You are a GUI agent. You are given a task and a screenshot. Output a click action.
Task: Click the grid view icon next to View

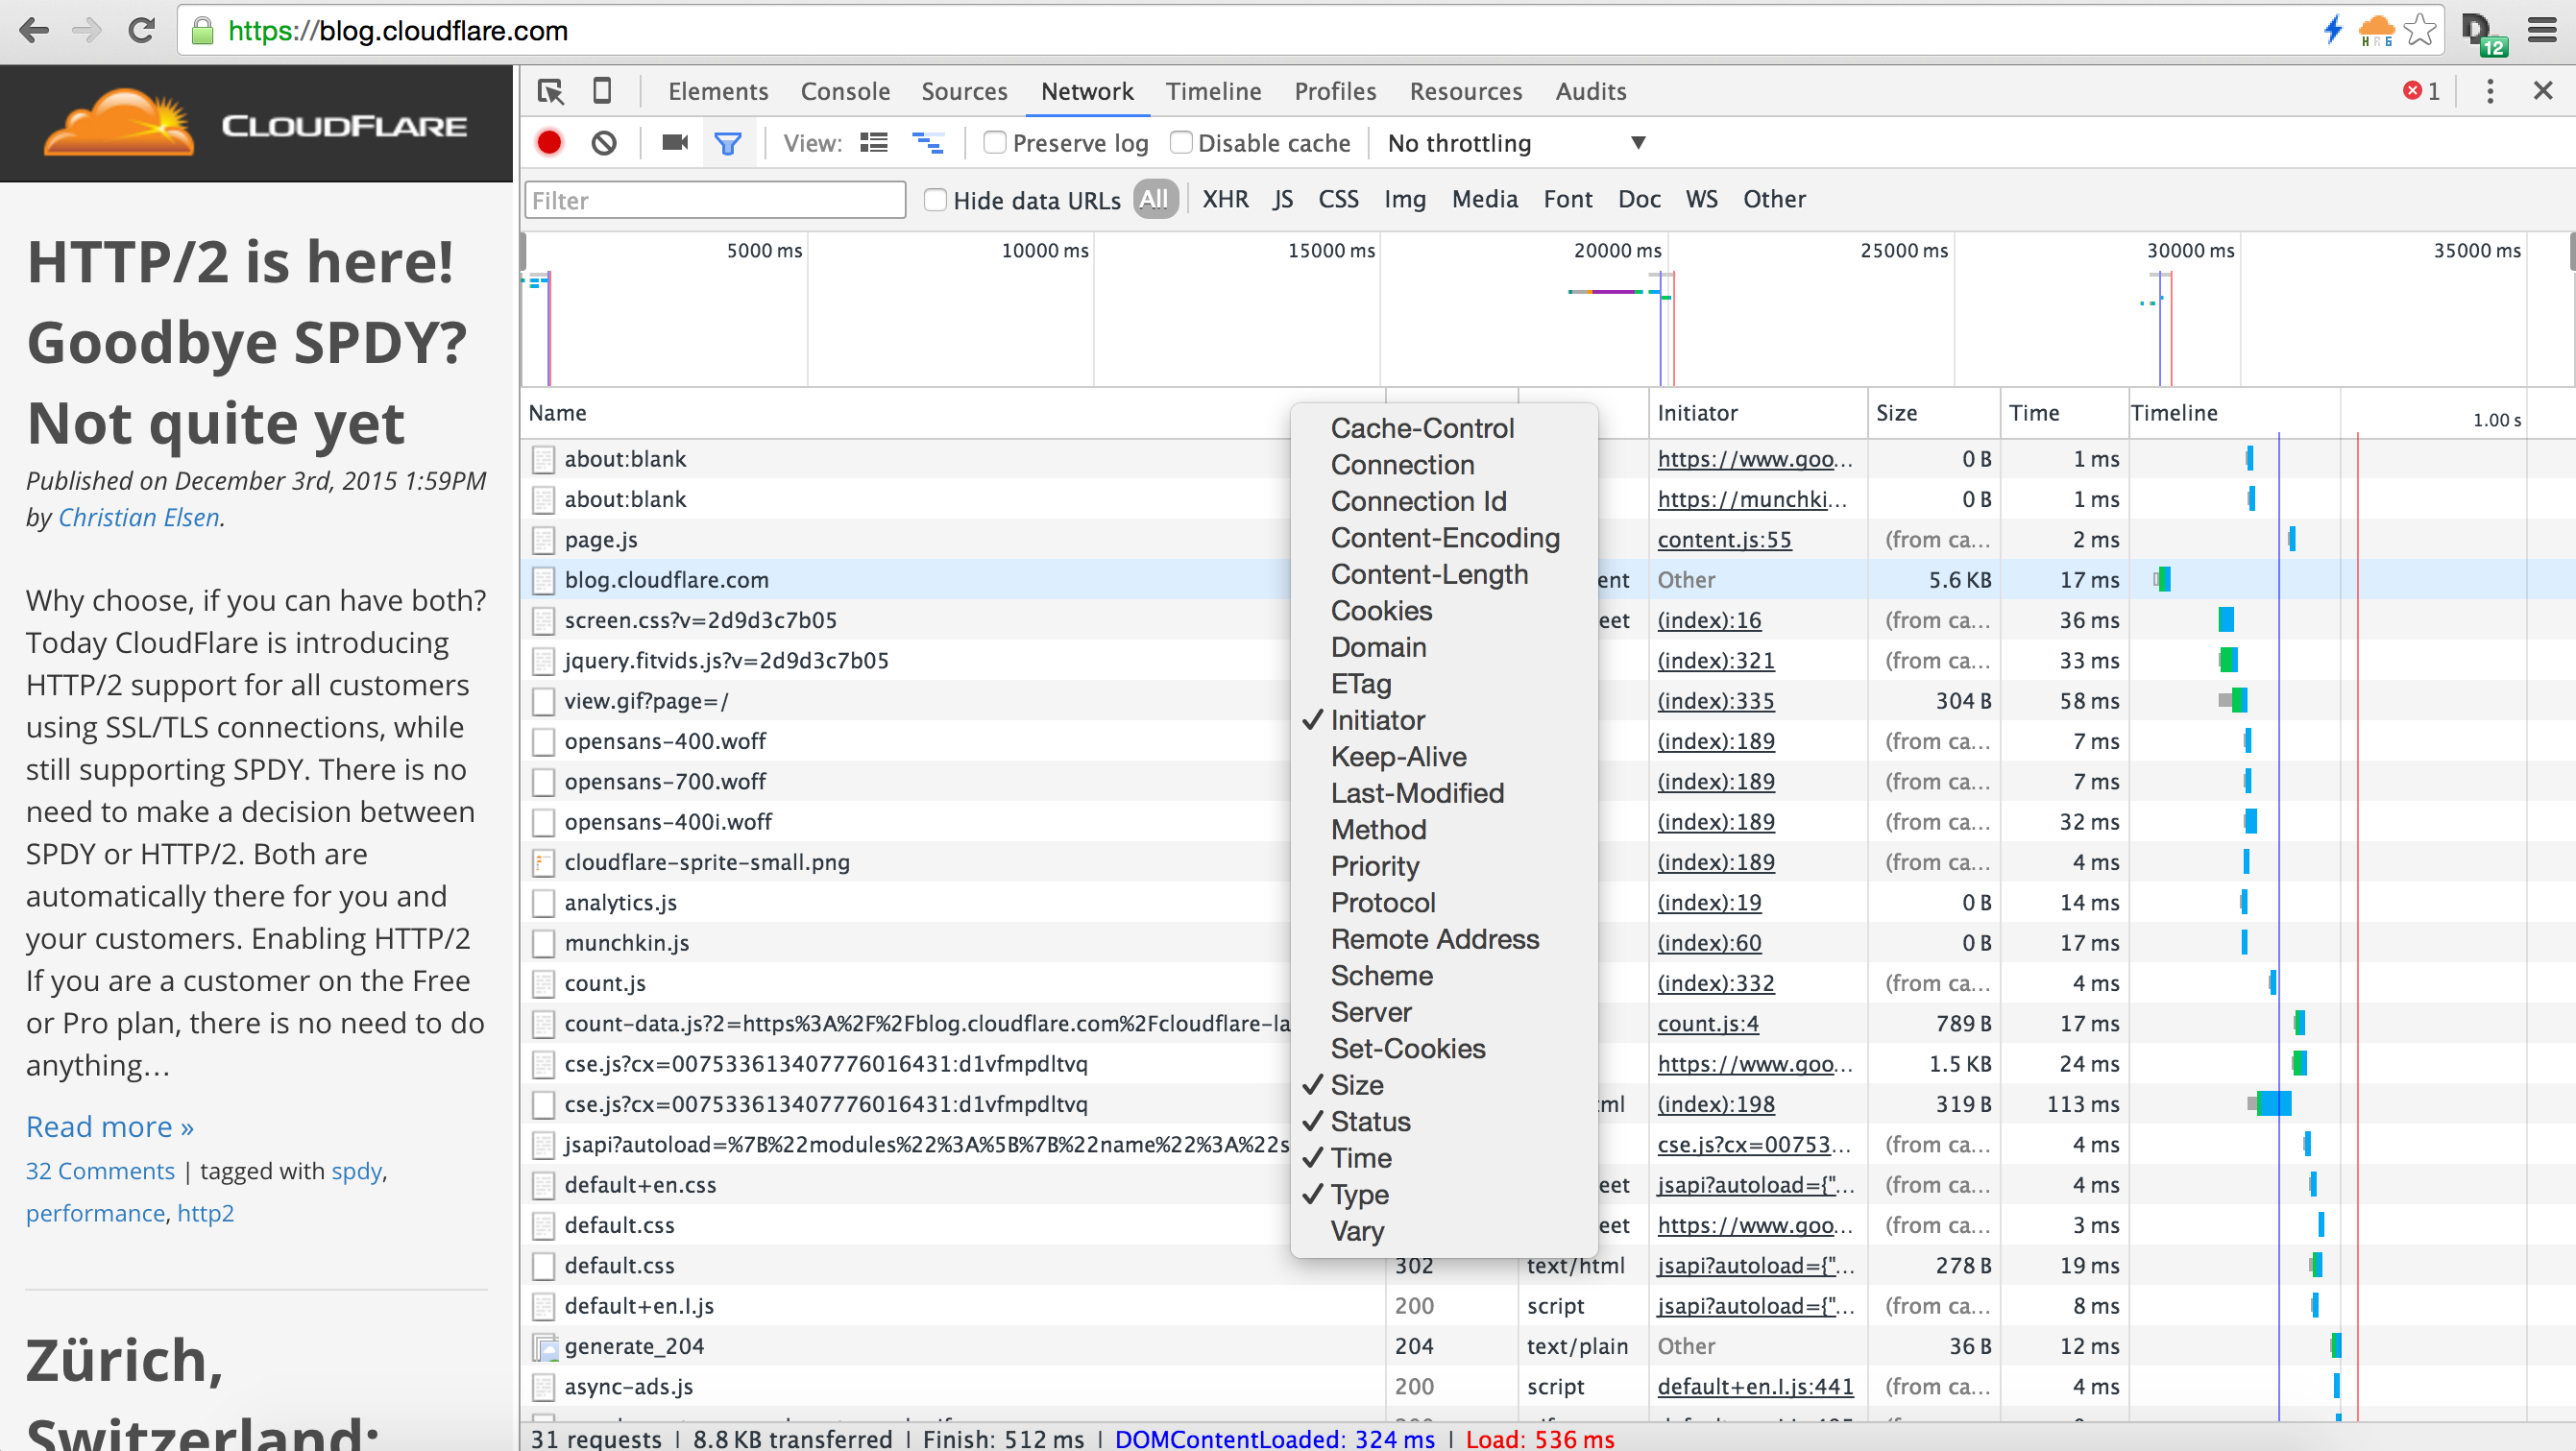872,143
